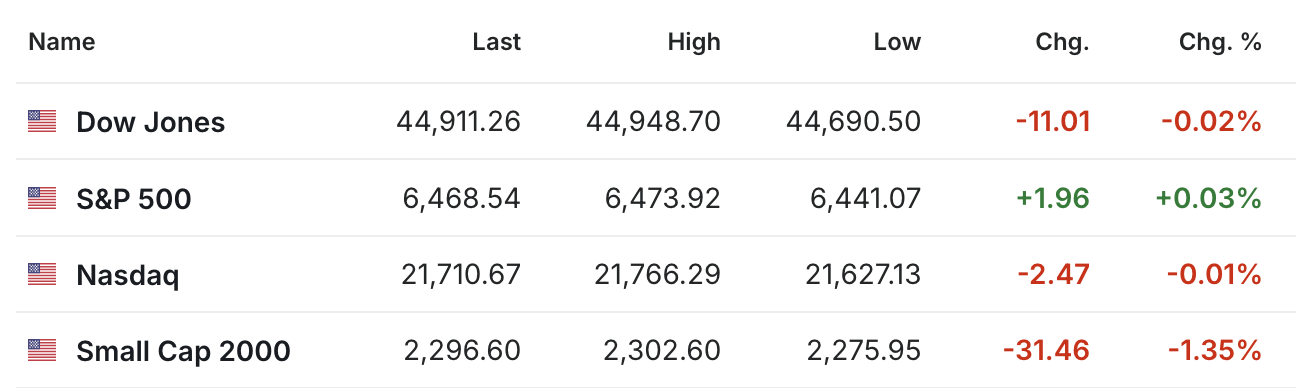The height and width of the screenshot is (388, 1296).
Task: Sort table by Chg. % column header
Action: [x=1221, y=42]
